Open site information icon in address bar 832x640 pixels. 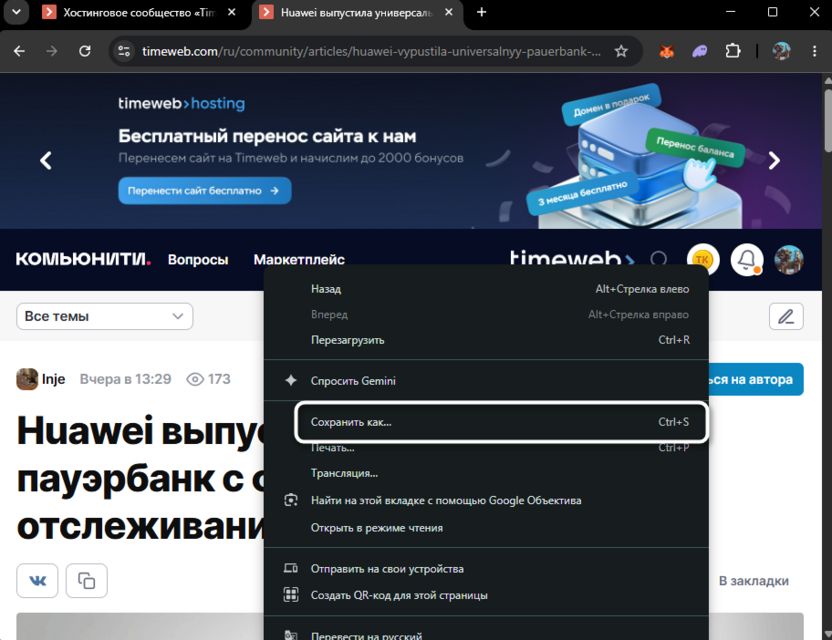tap(124, 51)
